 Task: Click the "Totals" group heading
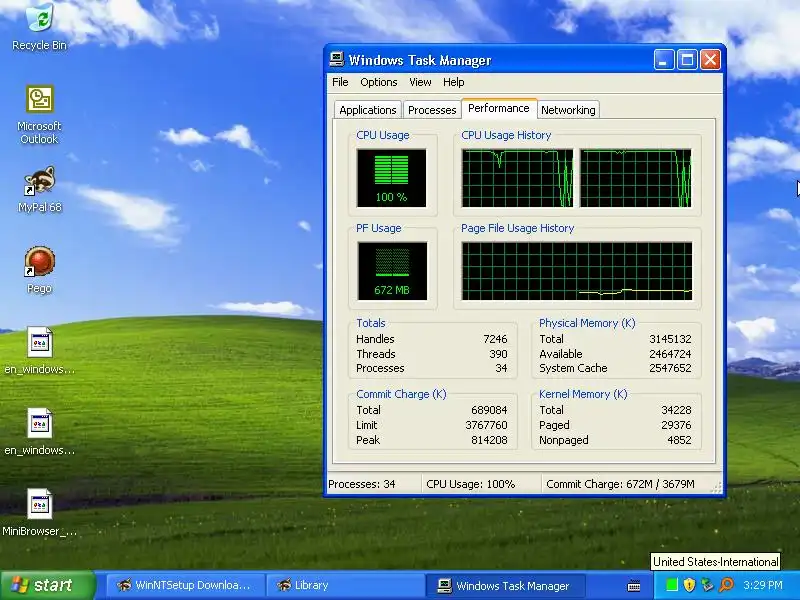pyautogui.click(x=370, y=323)
